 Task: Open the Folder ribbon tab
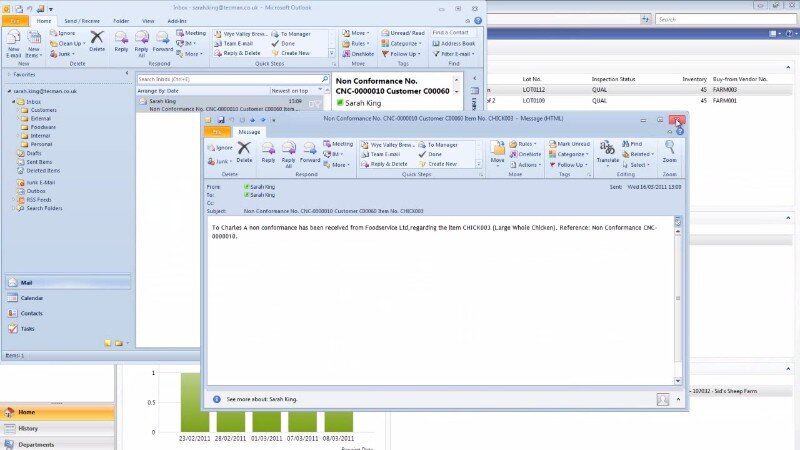[120, 20]
